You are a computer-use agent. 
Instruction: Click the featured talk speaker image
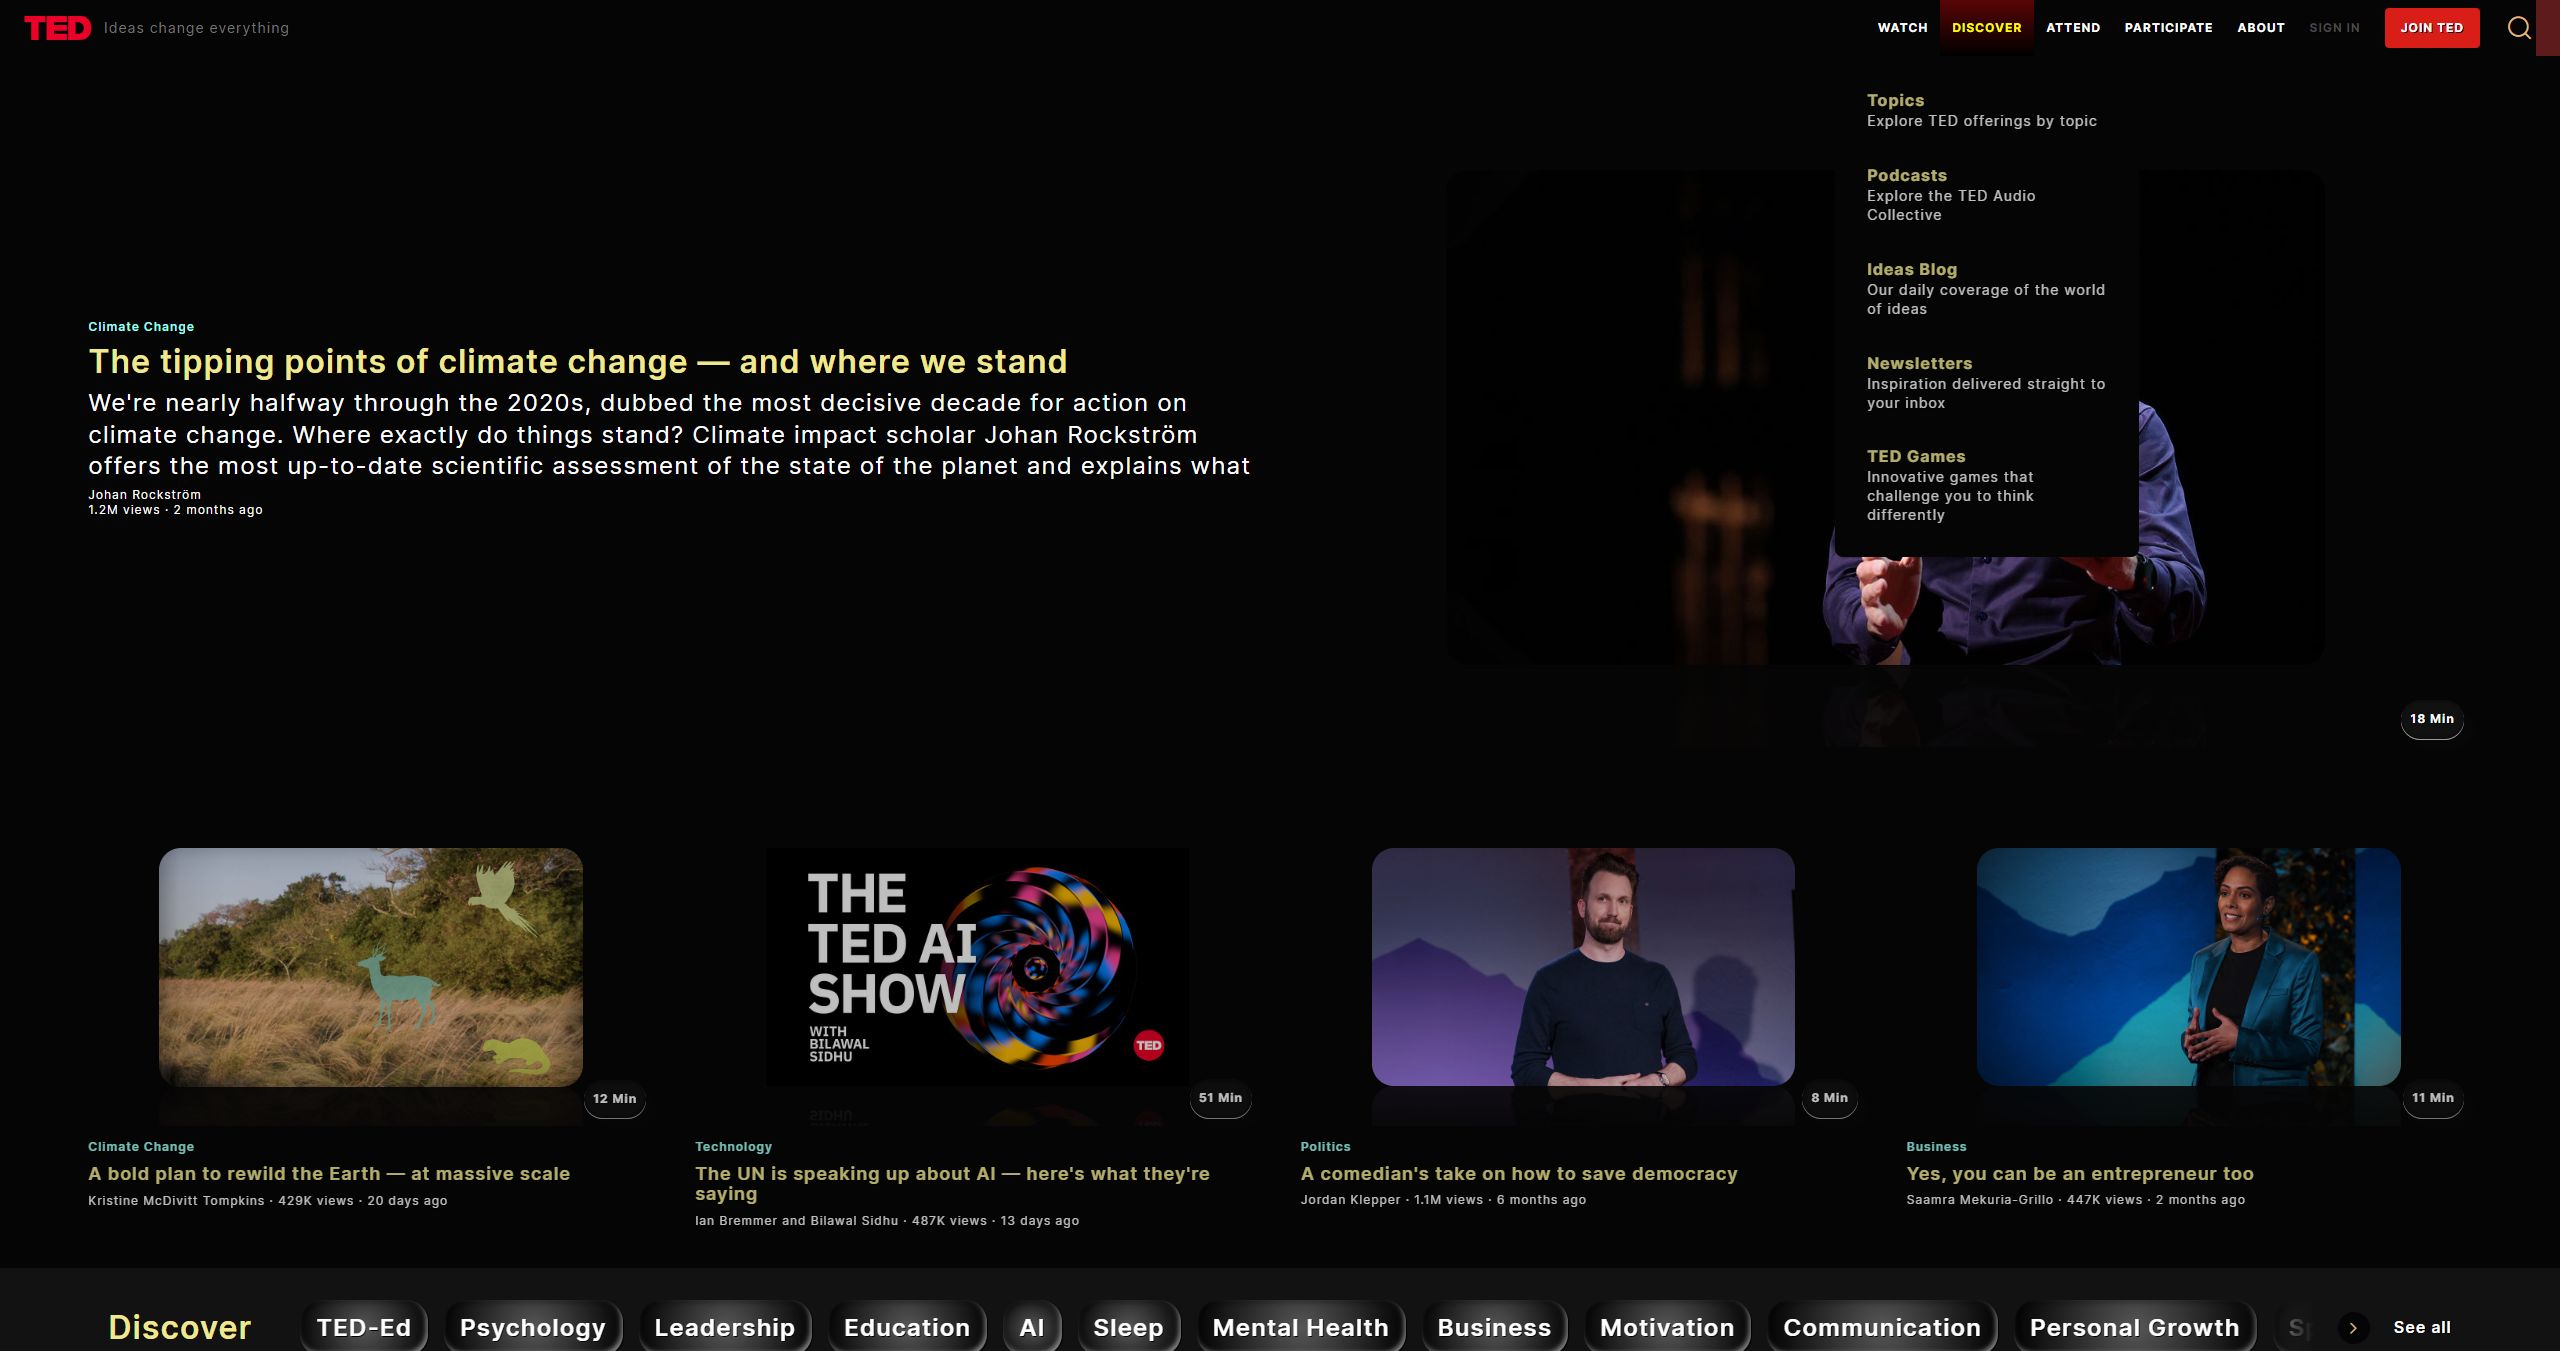1885,418
